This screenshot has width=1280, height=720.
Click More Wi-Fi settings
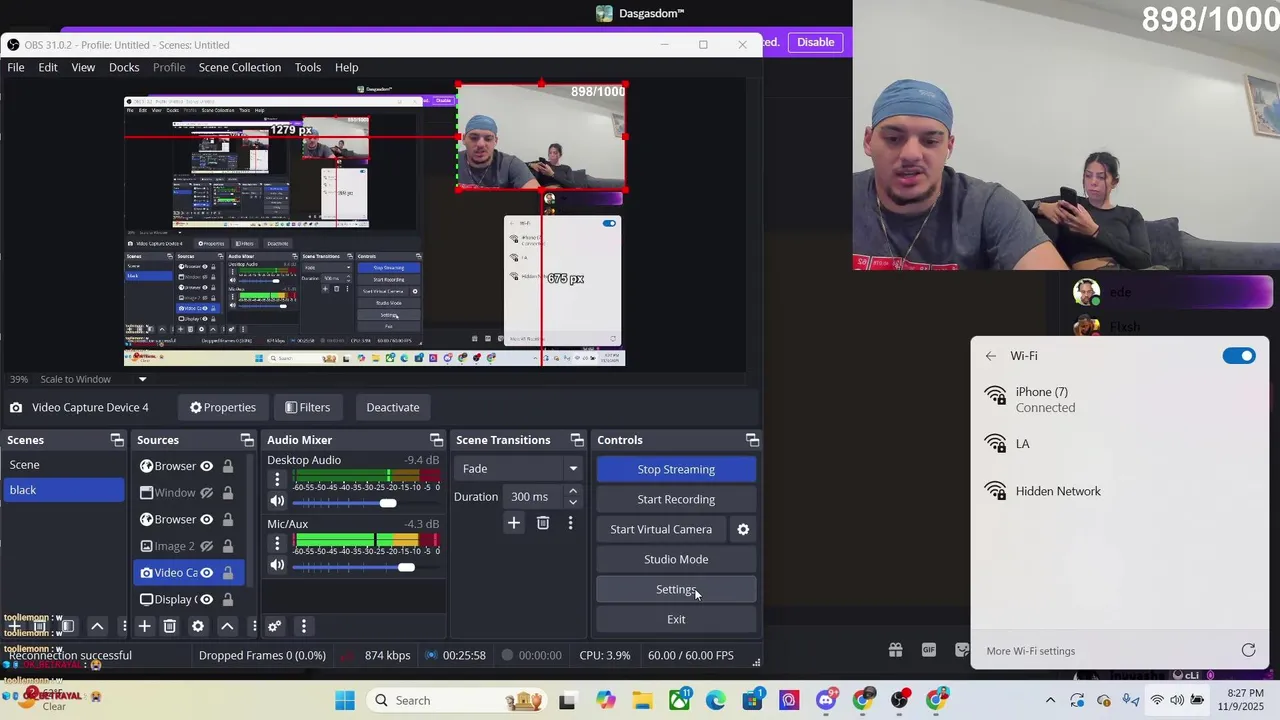click(x=1031, y=651)
